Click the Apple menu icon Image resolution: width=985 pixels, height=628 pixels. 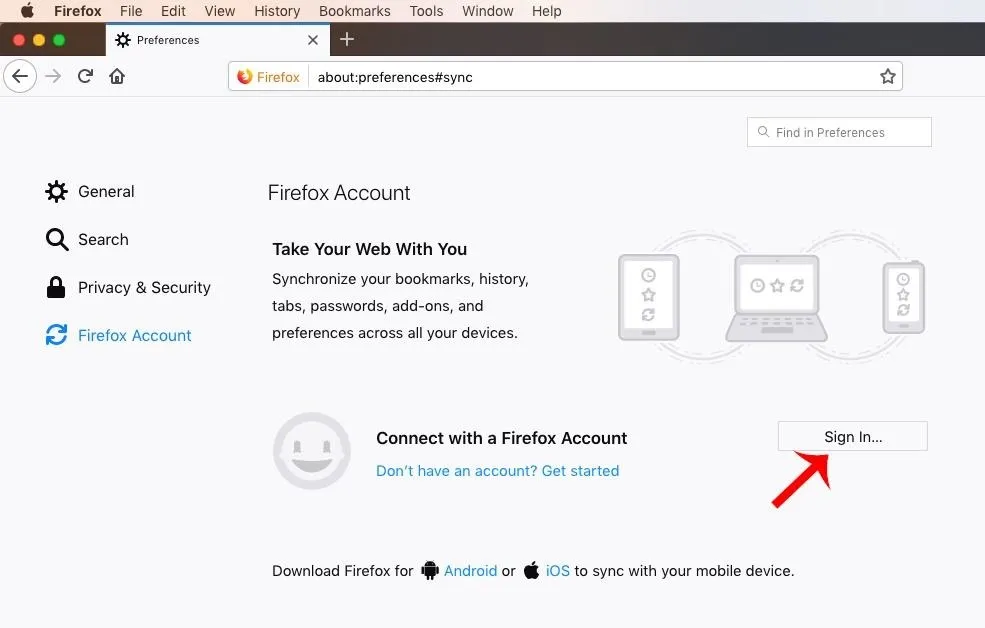point(27,11)
